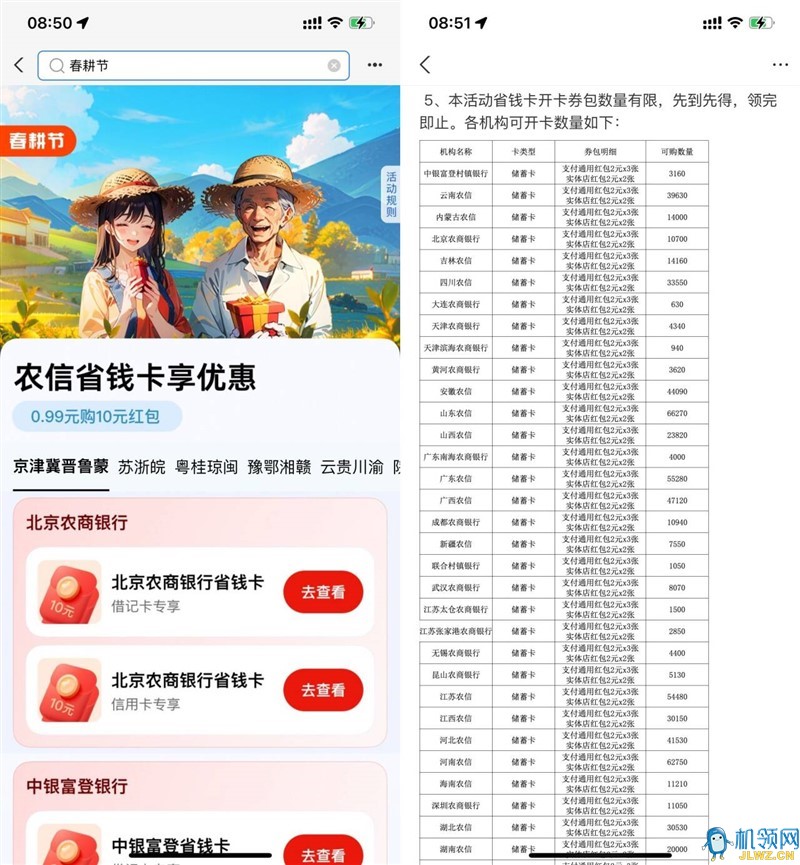This screenshot has width=800, height=865.
Task: Tap the red packet icon on the 借记卡专享 card
Action: pyautogui.click(x=70, y=592)
